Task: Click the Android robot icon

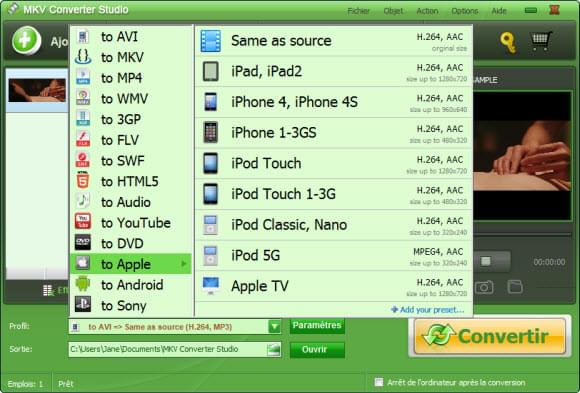Action: pos(83,284)
